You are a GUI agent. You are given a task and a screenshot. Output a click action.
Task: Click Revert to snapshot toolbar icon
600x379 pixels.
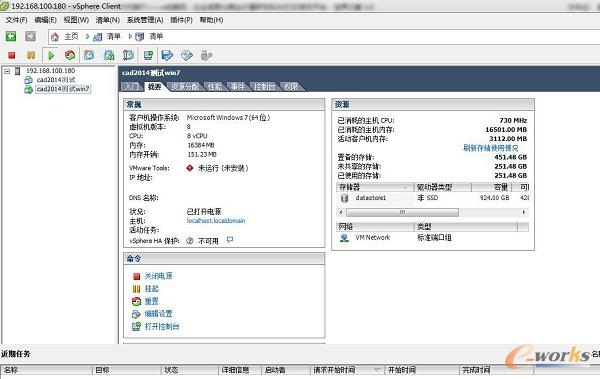tap(109, 56)
